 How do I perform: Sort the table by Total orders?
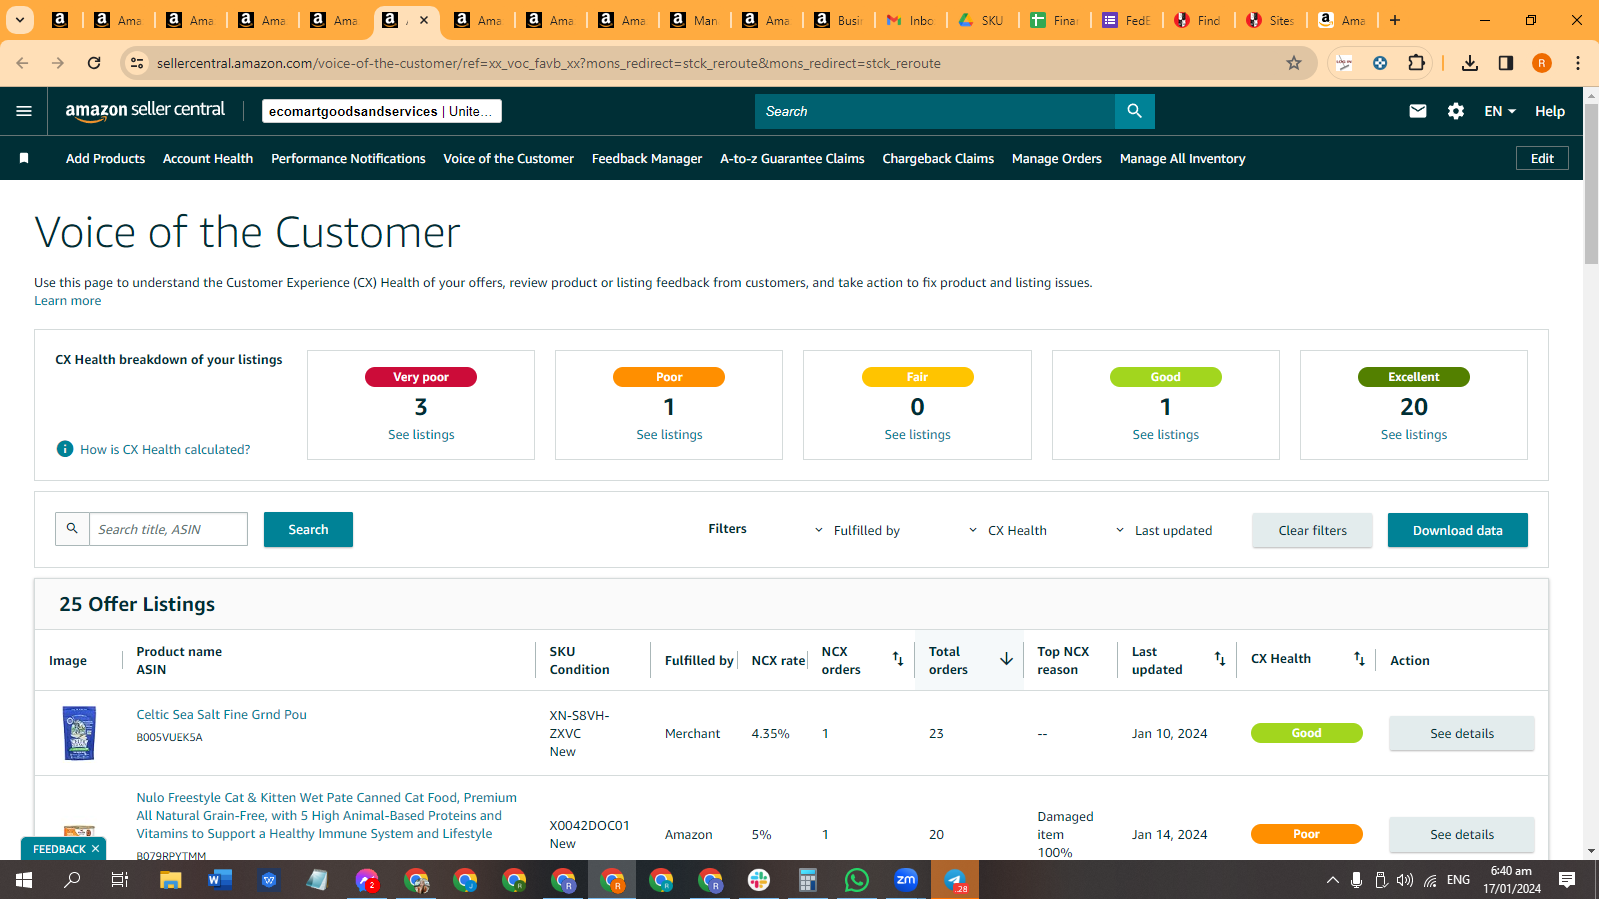click(x=1006, y=659)
